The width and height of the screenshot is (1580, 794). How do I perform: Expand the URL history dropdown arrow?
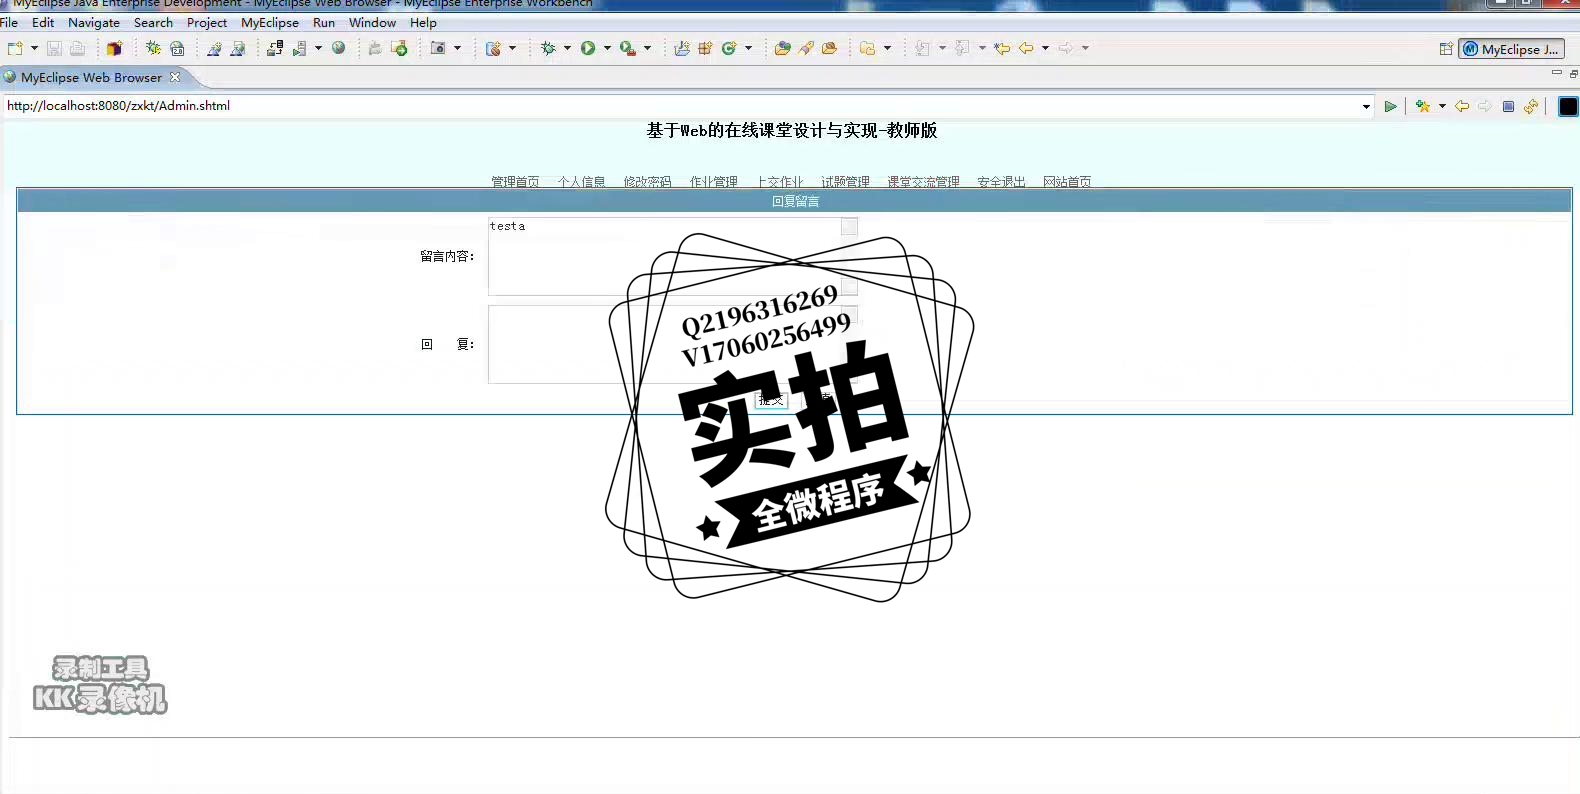click(x=1366, y=106)
